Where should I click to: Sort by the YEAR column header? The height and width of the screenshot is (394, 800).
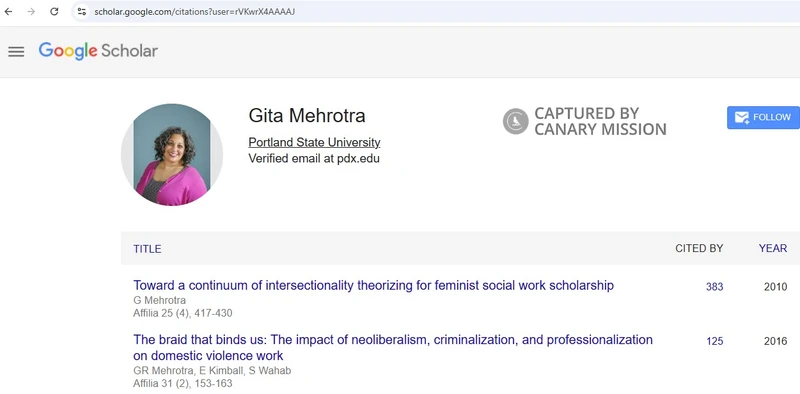click(772, 249)
